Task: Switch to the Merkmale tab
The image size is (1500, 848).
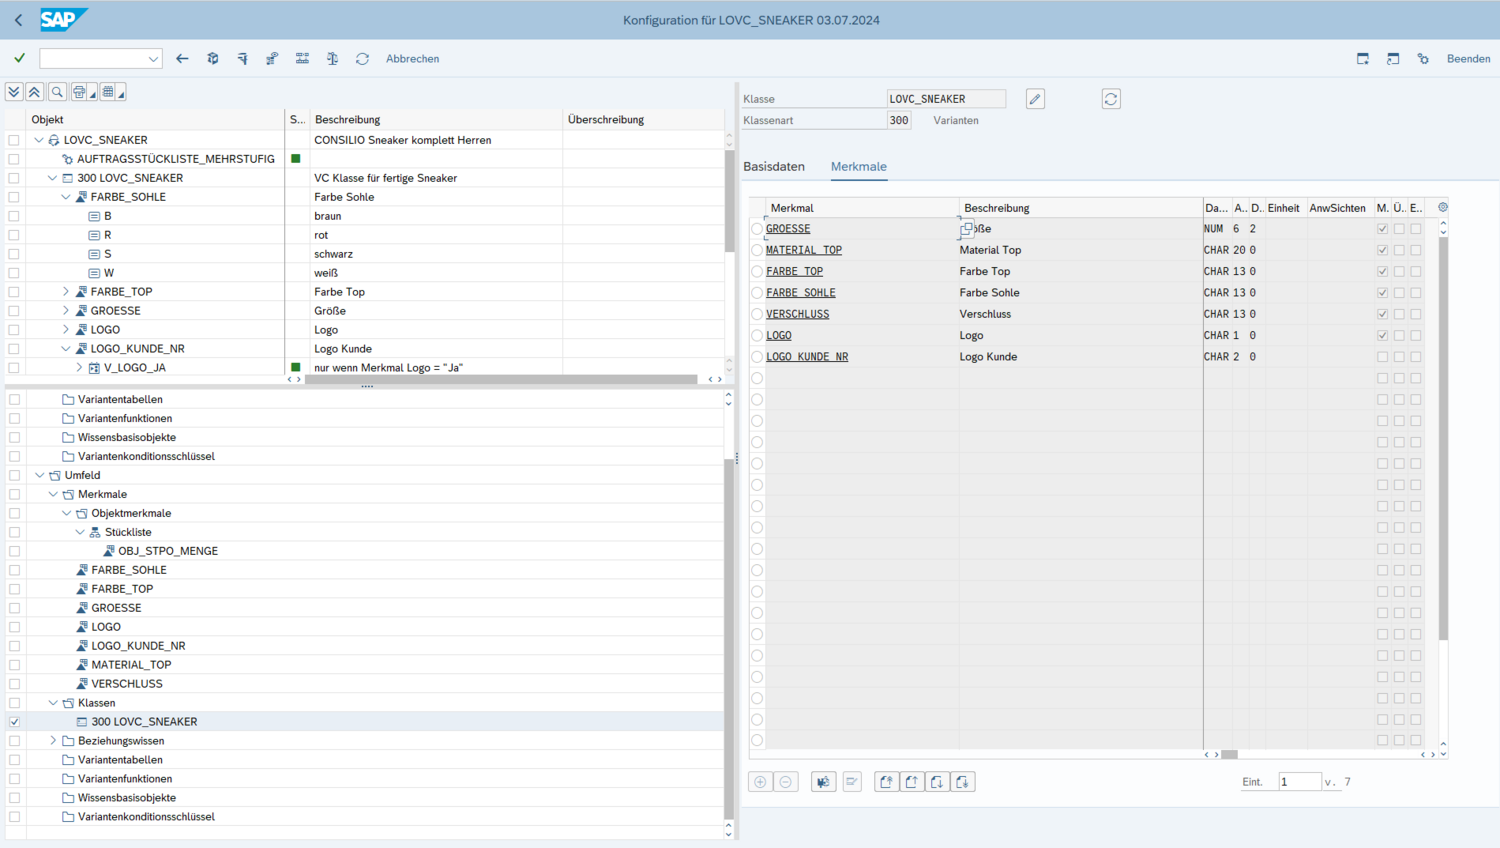Action: click(859, 166)
